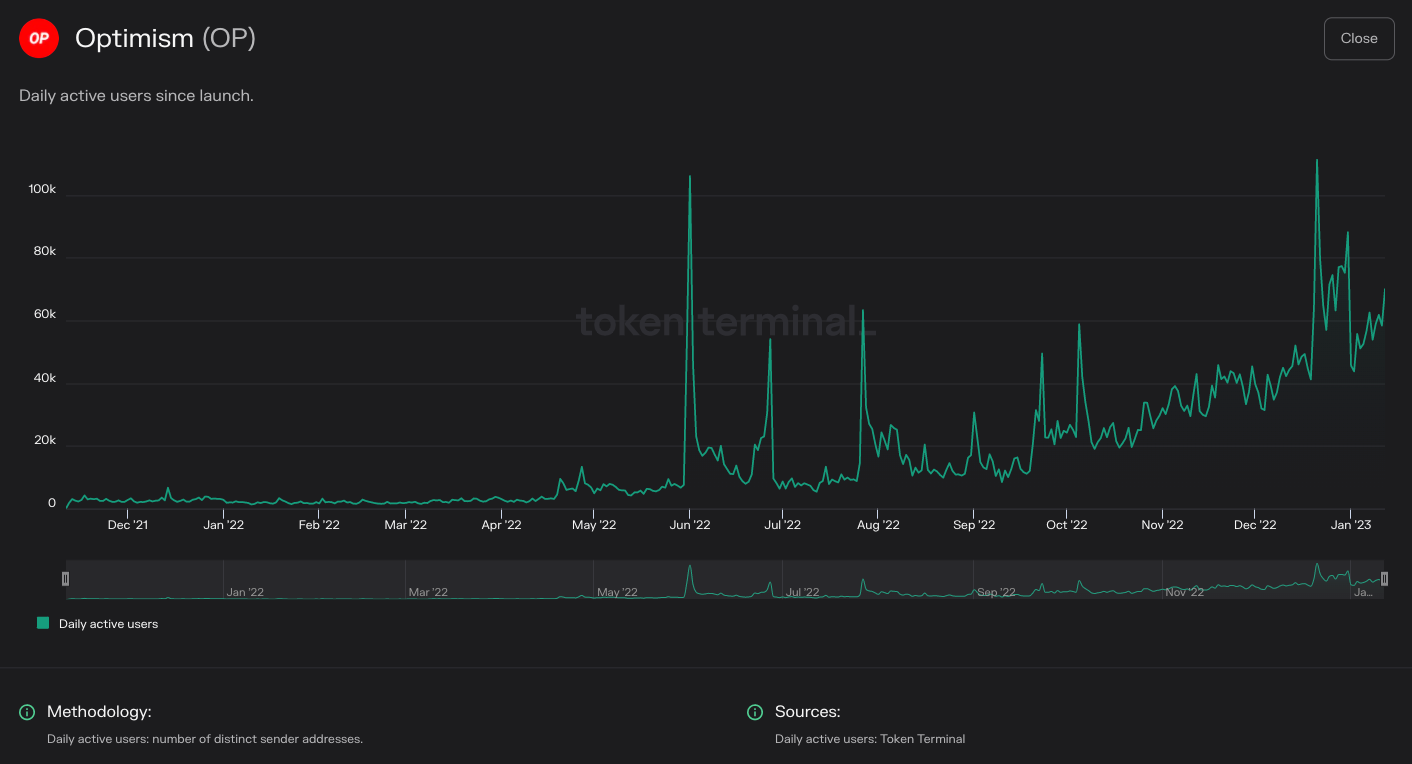Click the December 2022 peak on the chart
The image size is (1412, 764).
pyautogui.click(x=1317, y=162)
